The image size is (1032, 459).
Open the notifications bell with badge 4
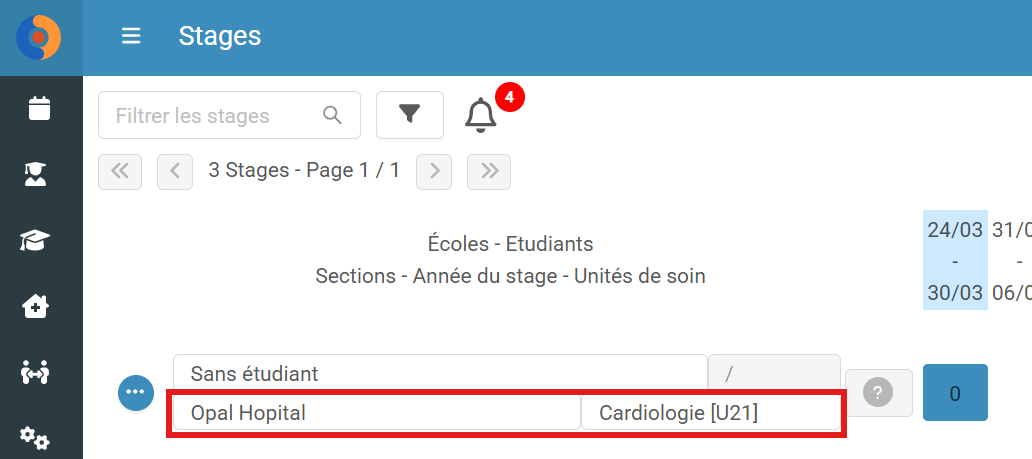tap(481, 115)
